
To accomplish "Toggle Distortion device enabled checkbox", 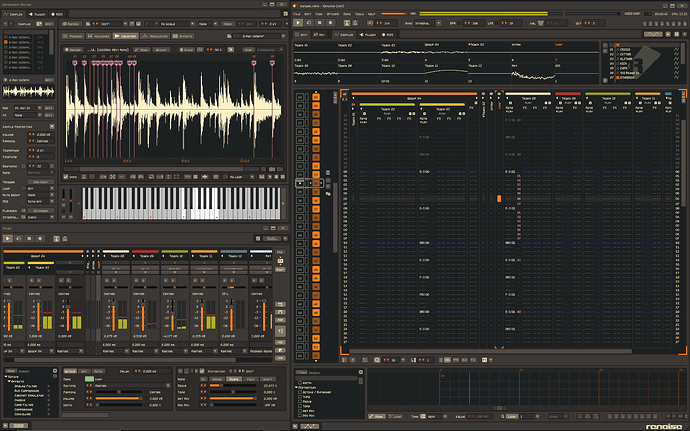I will coord(202,371).
